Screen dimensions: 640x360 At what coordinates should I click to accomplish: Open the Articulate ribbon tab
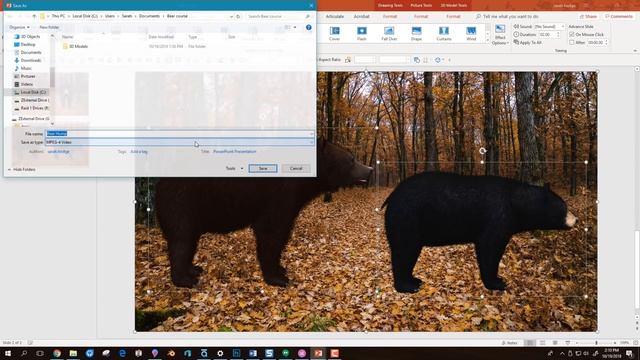coord(335,16)
